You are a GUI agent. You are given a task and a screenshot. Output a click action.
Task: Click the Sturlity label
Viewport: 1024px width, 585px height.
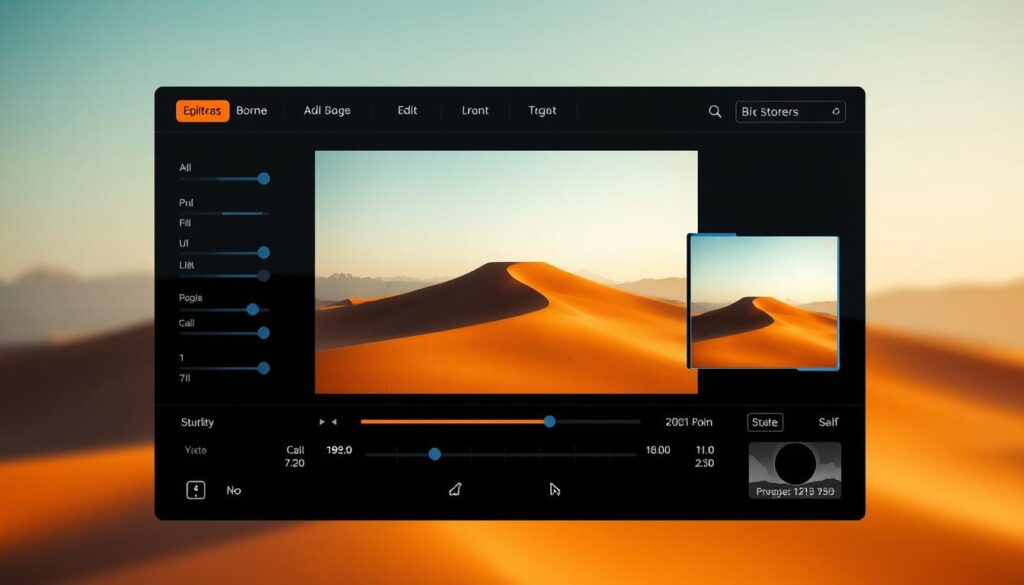point(197,422)
